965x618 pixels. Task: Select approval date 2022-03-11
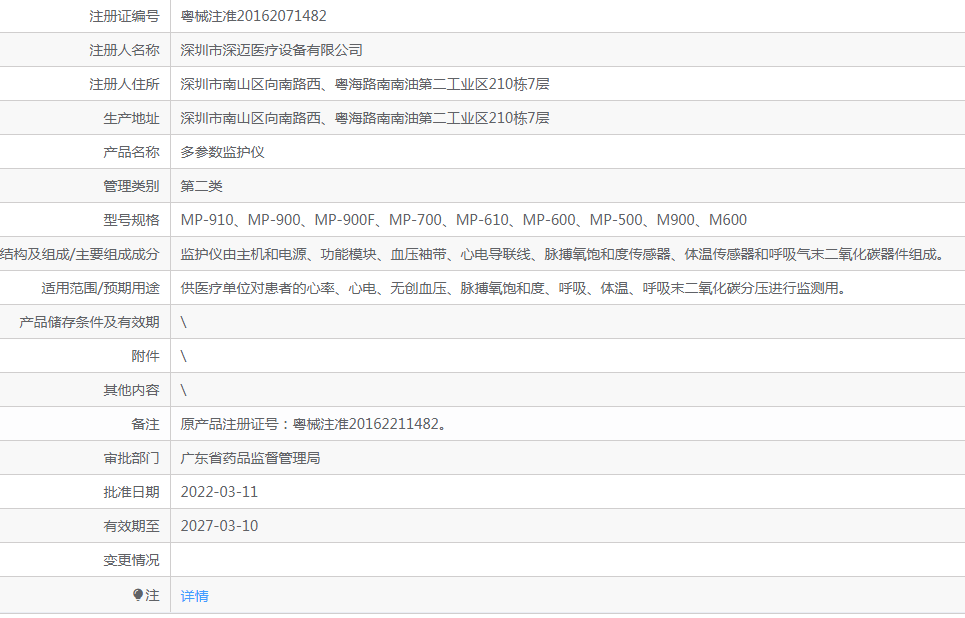point(219,492)
